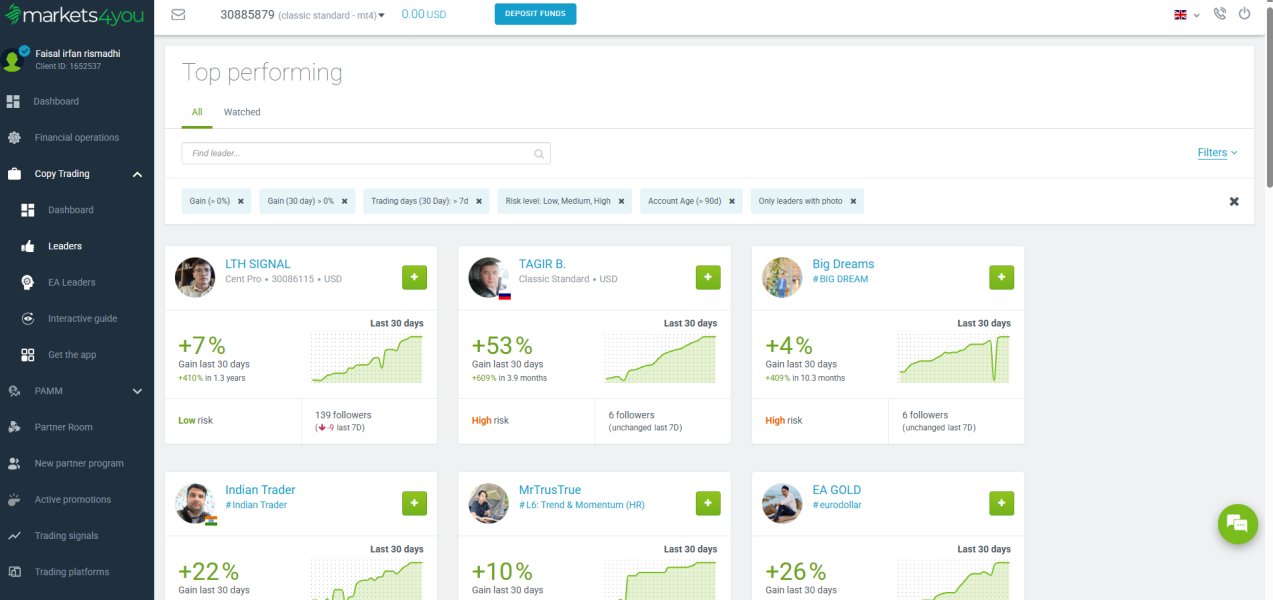
Task: Click the #BIG DREAM hashtag
Action: point(840,279)
